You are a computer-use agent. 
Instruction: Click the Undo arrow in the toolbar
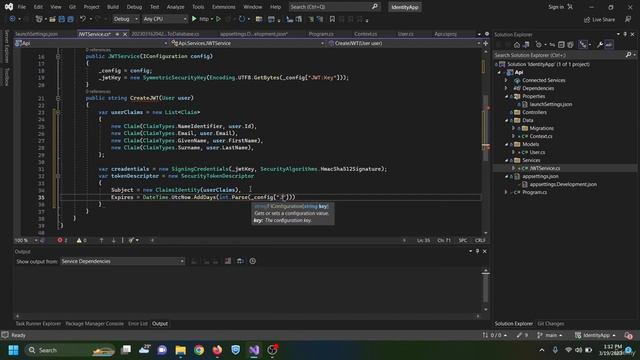83,19
